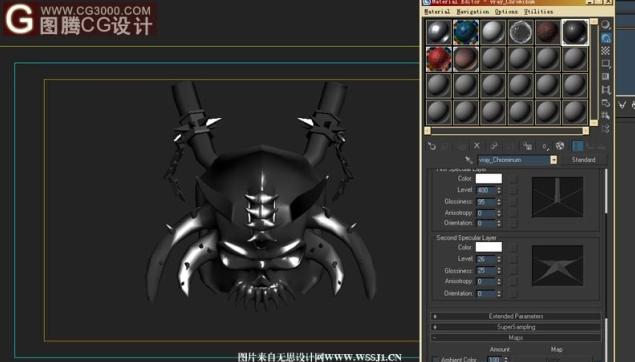Toggle the Ambient Color map checkbox
The height and width of the screenshot is (362, 635).
(435, 359)
